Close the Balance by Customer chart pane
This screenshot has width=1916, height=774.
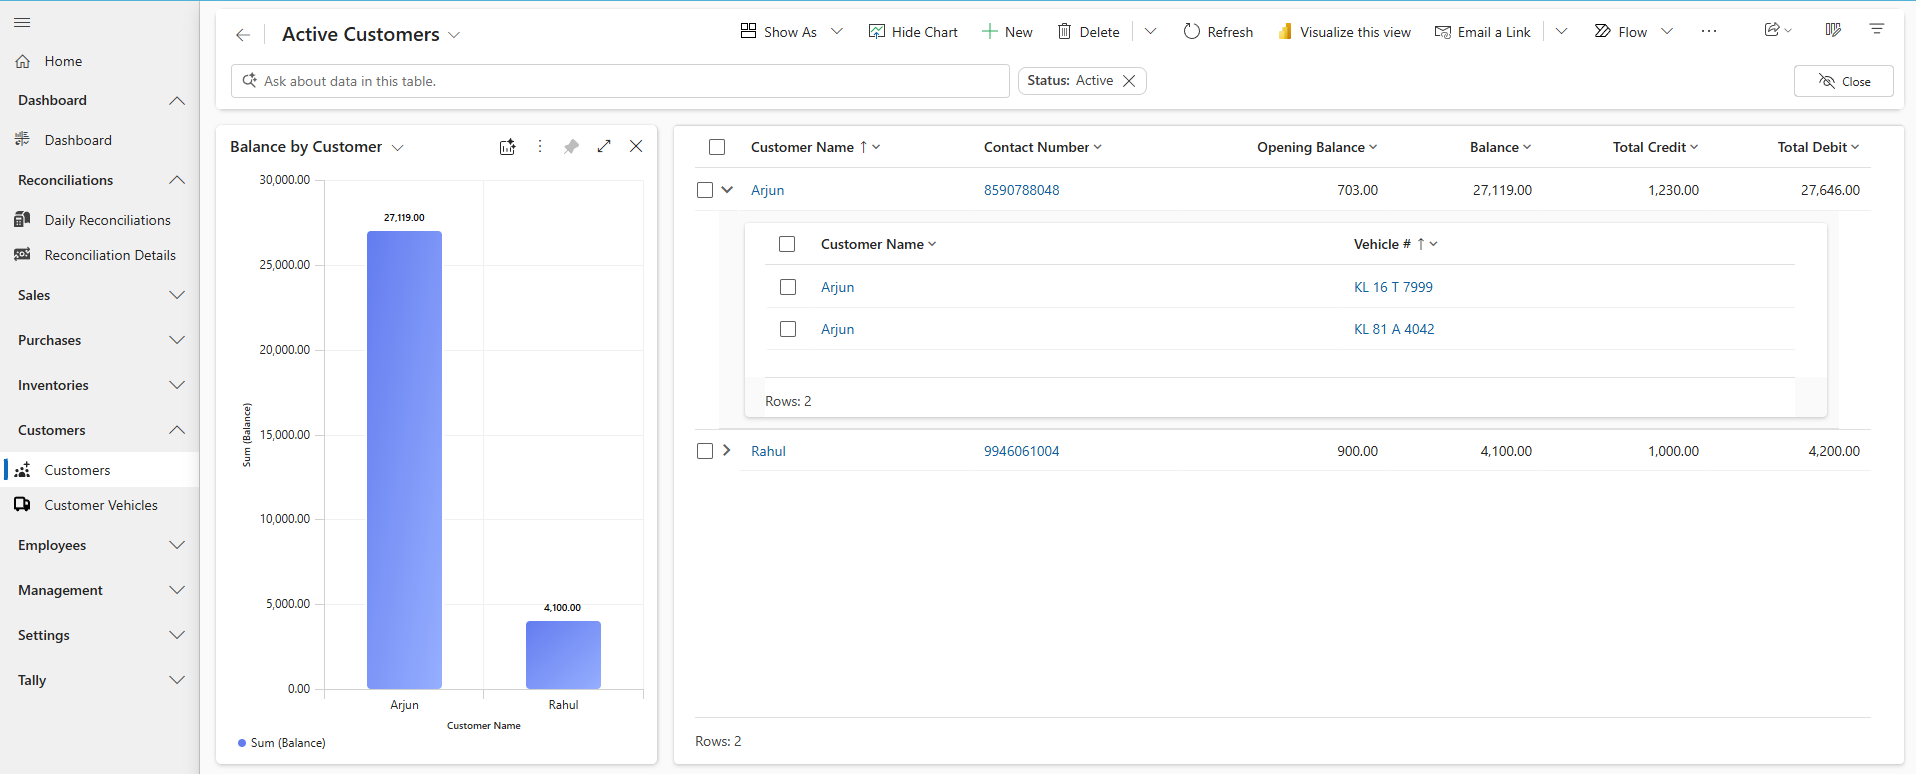[x=636, y=146]
